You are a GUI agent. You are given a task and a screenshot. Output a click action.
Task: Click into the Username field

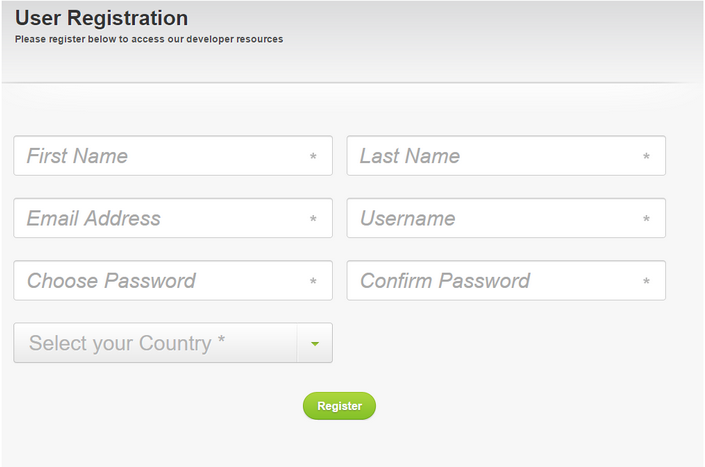pyautogui.click(x=506, y=218)
